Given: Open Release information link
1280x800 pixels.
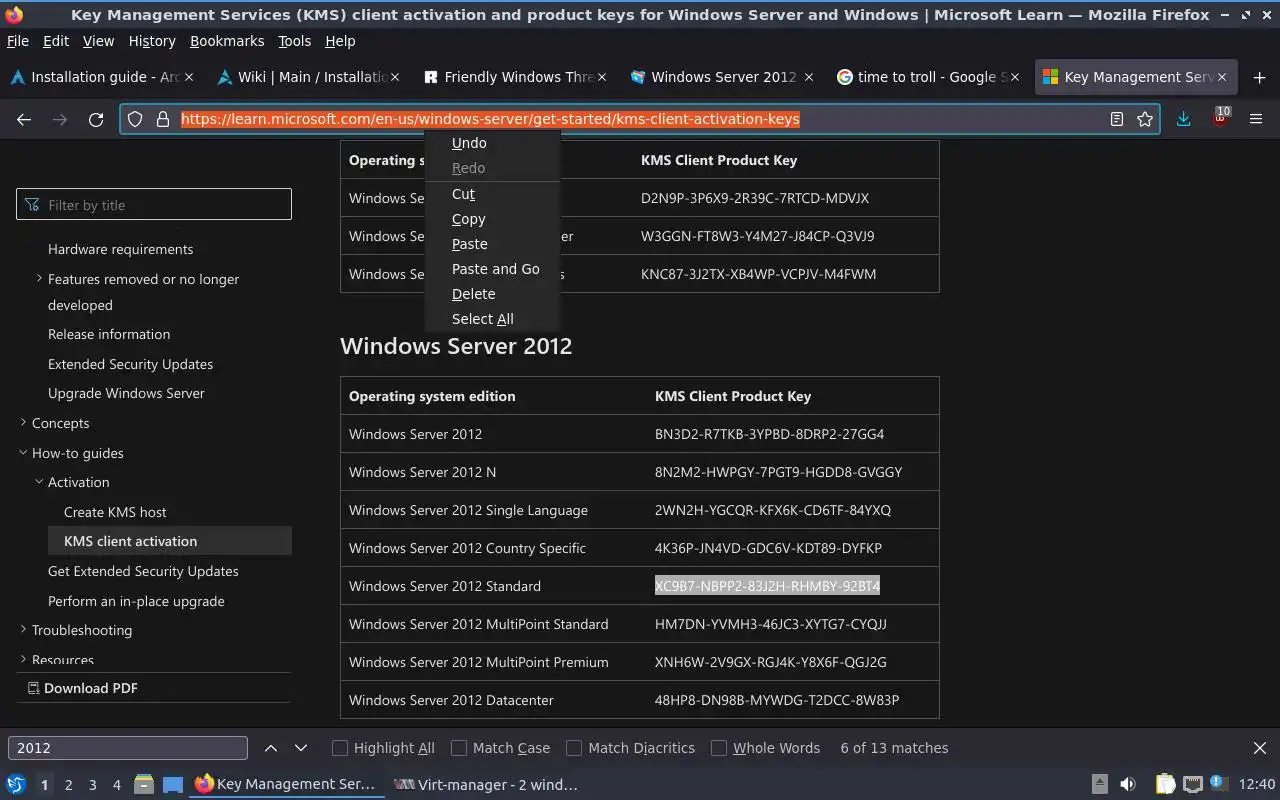Looking at the screenshot, I should coord(109,334).
